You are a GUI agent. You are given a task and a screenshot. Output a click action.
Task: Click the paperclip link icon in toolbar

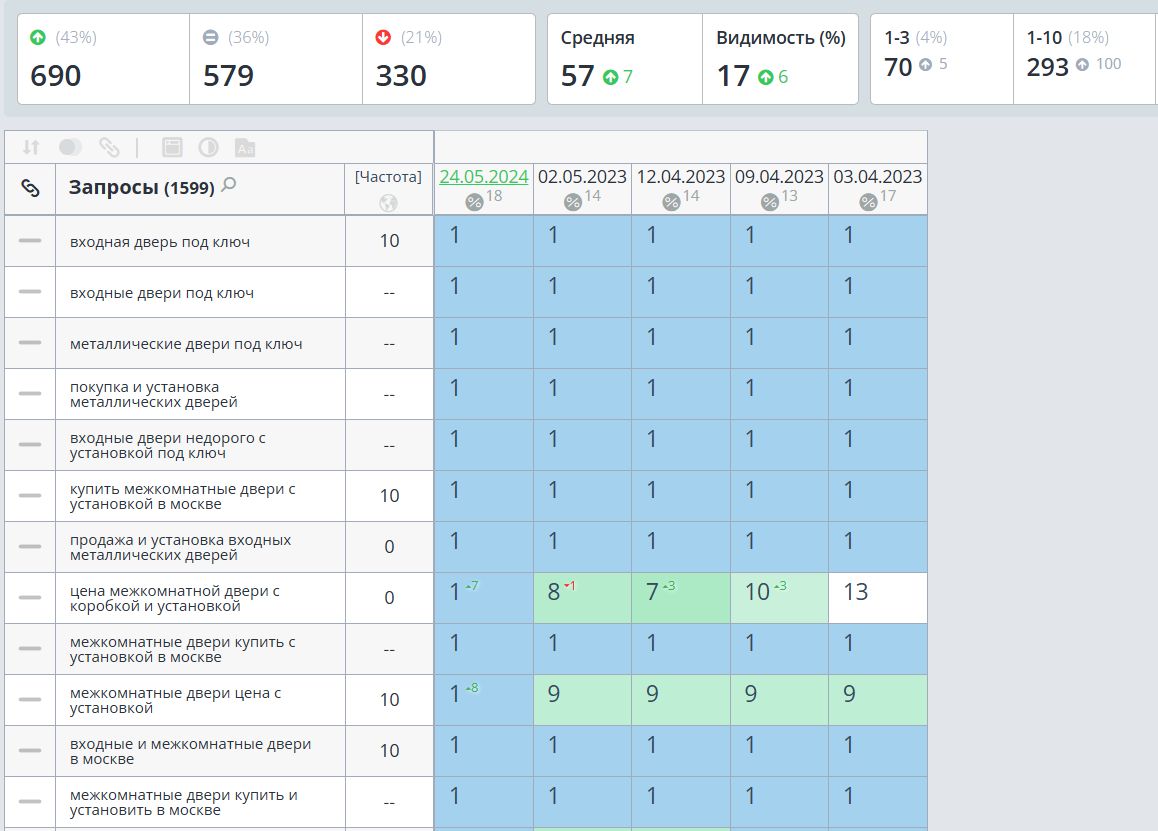pos(109,147)
